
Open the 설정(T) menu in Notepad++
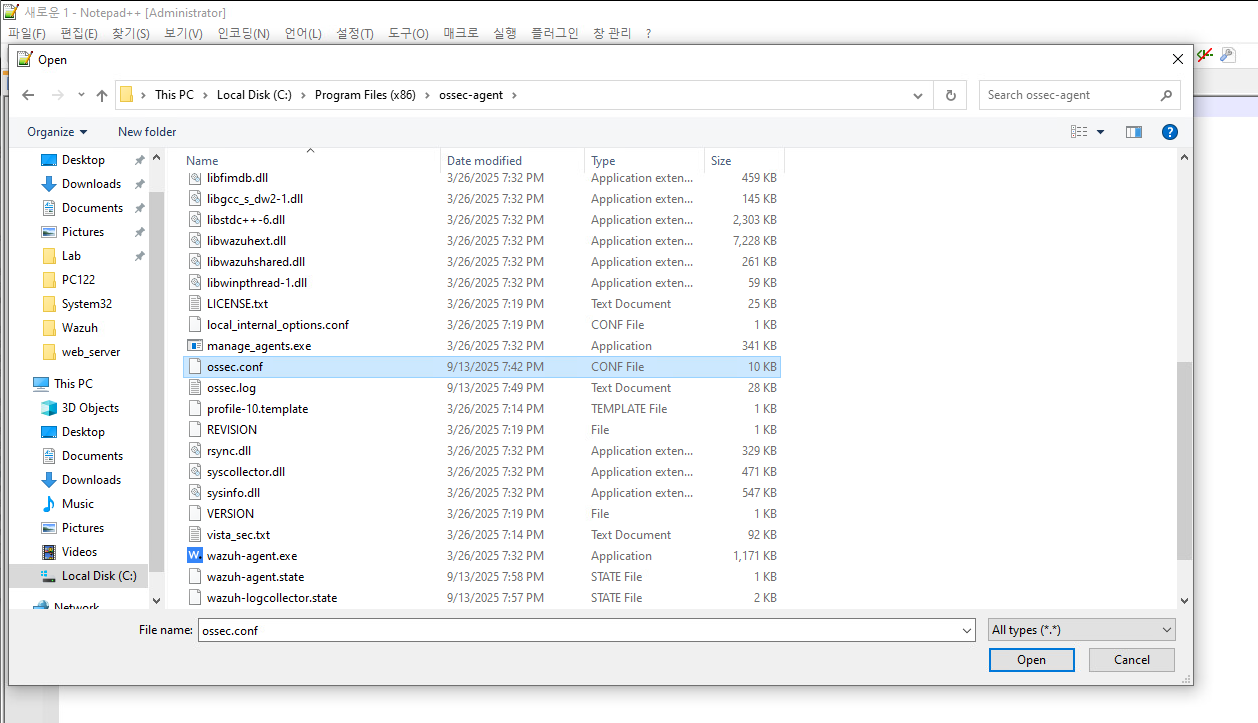click(355, 33)
